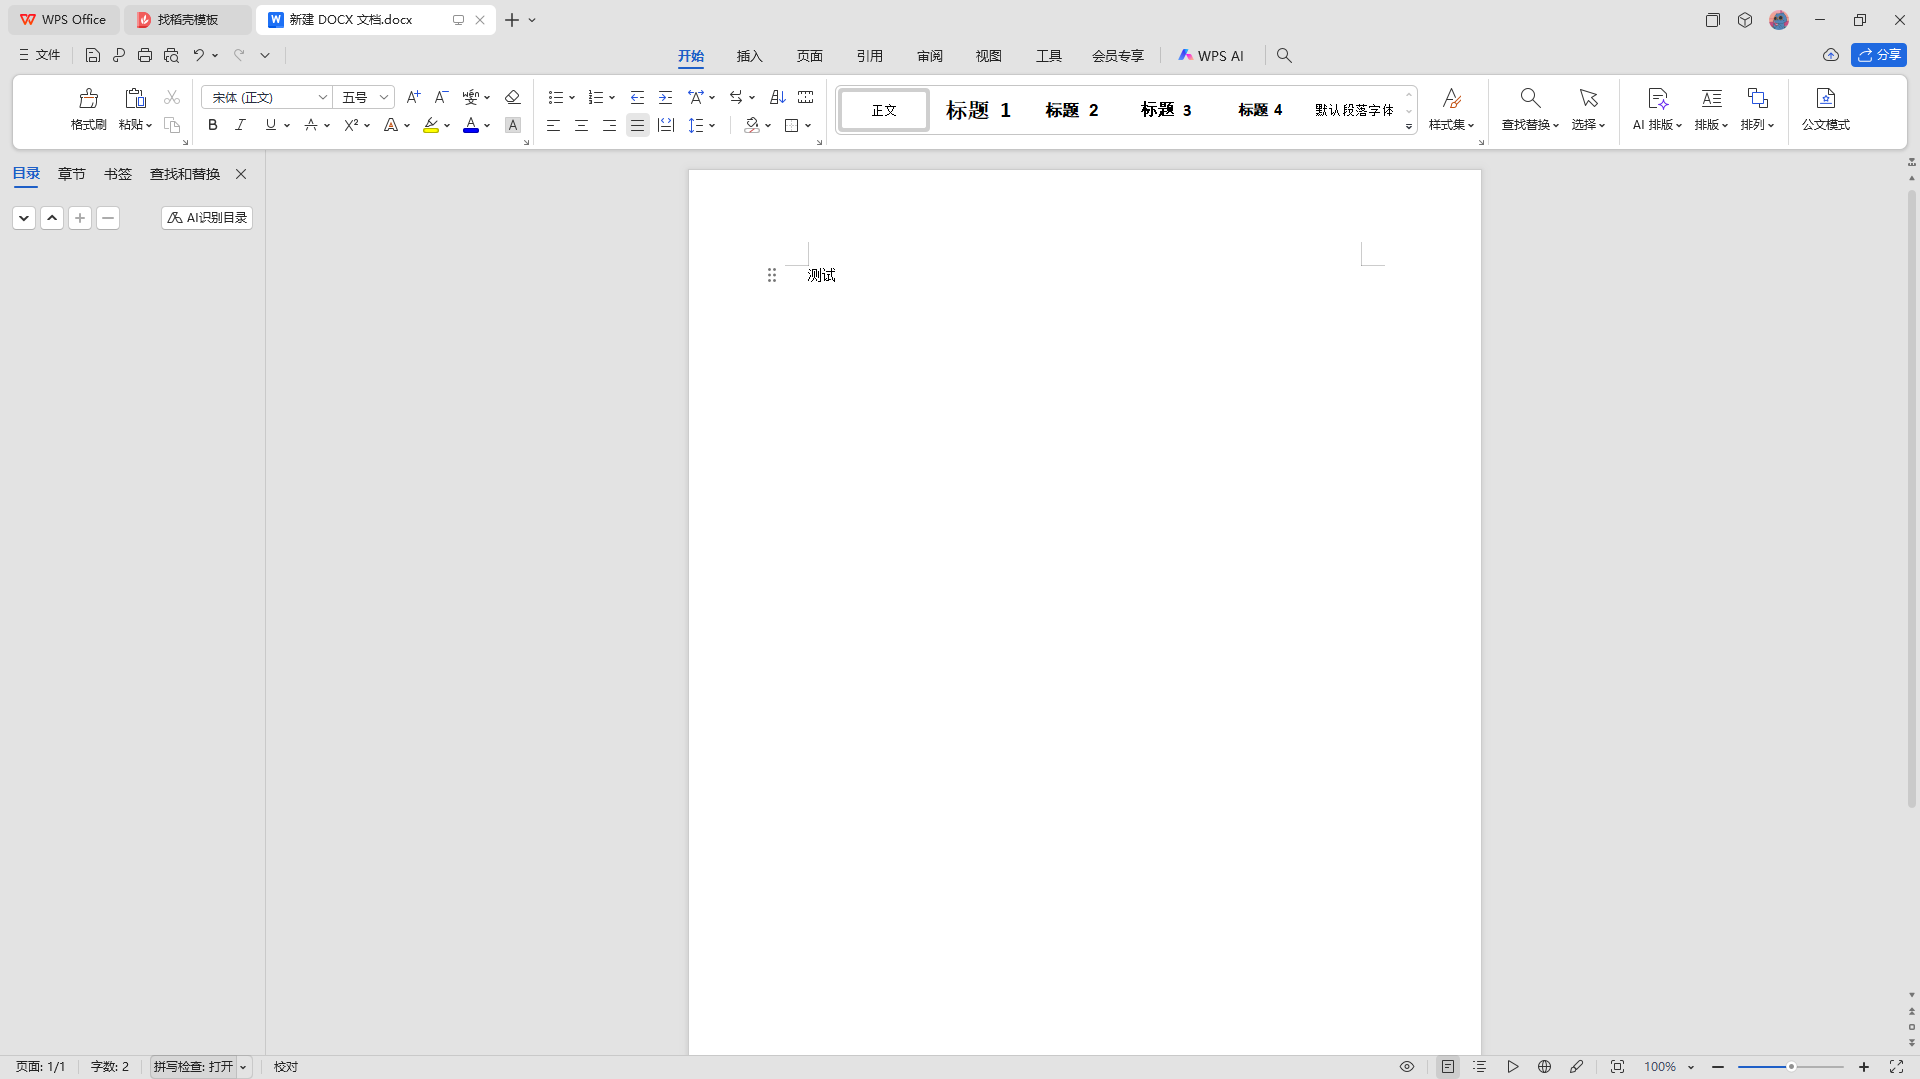Click the Print icon in quick access bar

pos(145,55)
